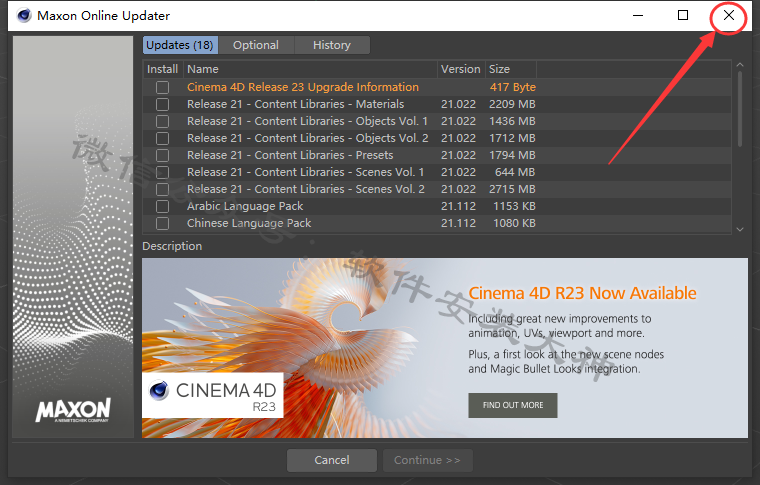The height and width of the screenshot is (485, 760).
Task: Sort by the Size column header
Action: click(x=510, y=69)
